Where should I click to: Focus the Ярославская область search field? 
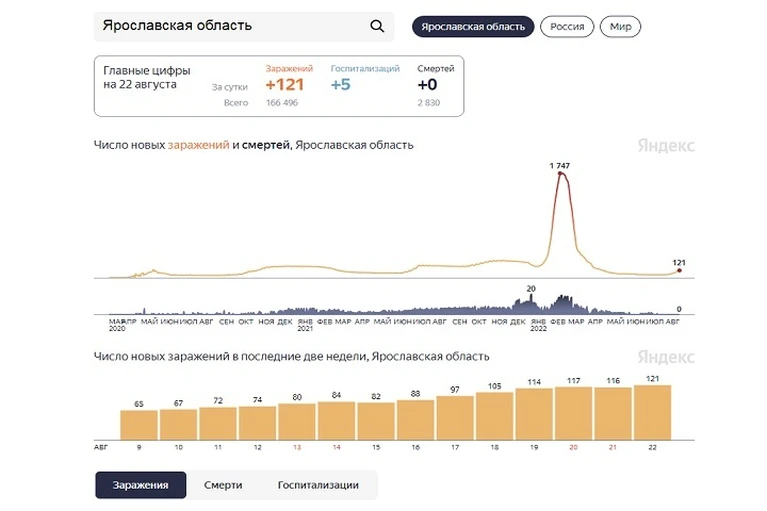click(x=244, y=26)
